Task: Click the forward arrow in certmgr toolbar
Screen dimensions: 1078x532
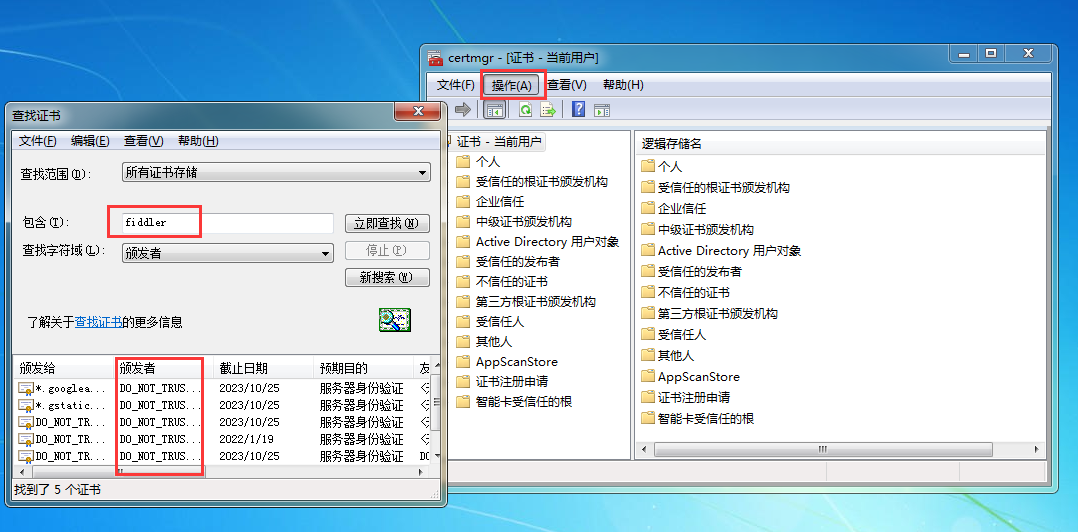Action: 463,109
